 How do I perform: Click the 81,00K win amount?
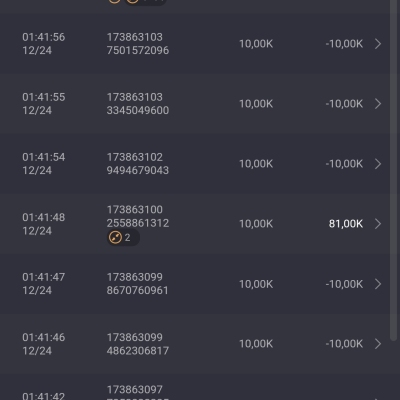pos(346,224)
